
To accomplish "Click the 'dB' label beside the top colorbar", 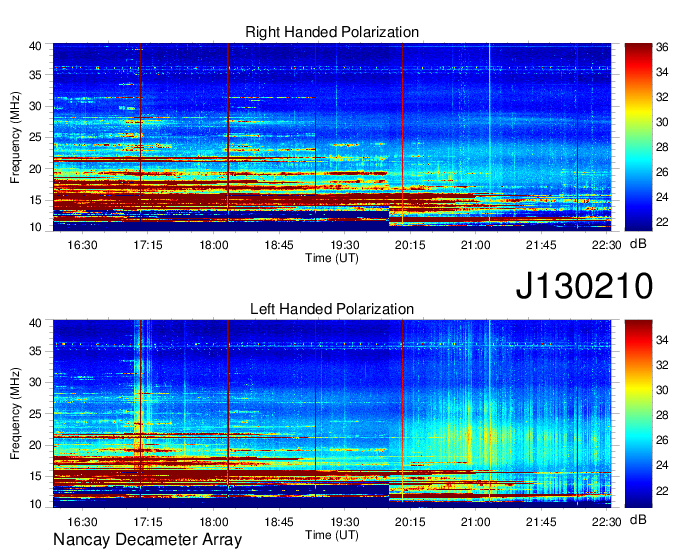I will click(638, 244).
